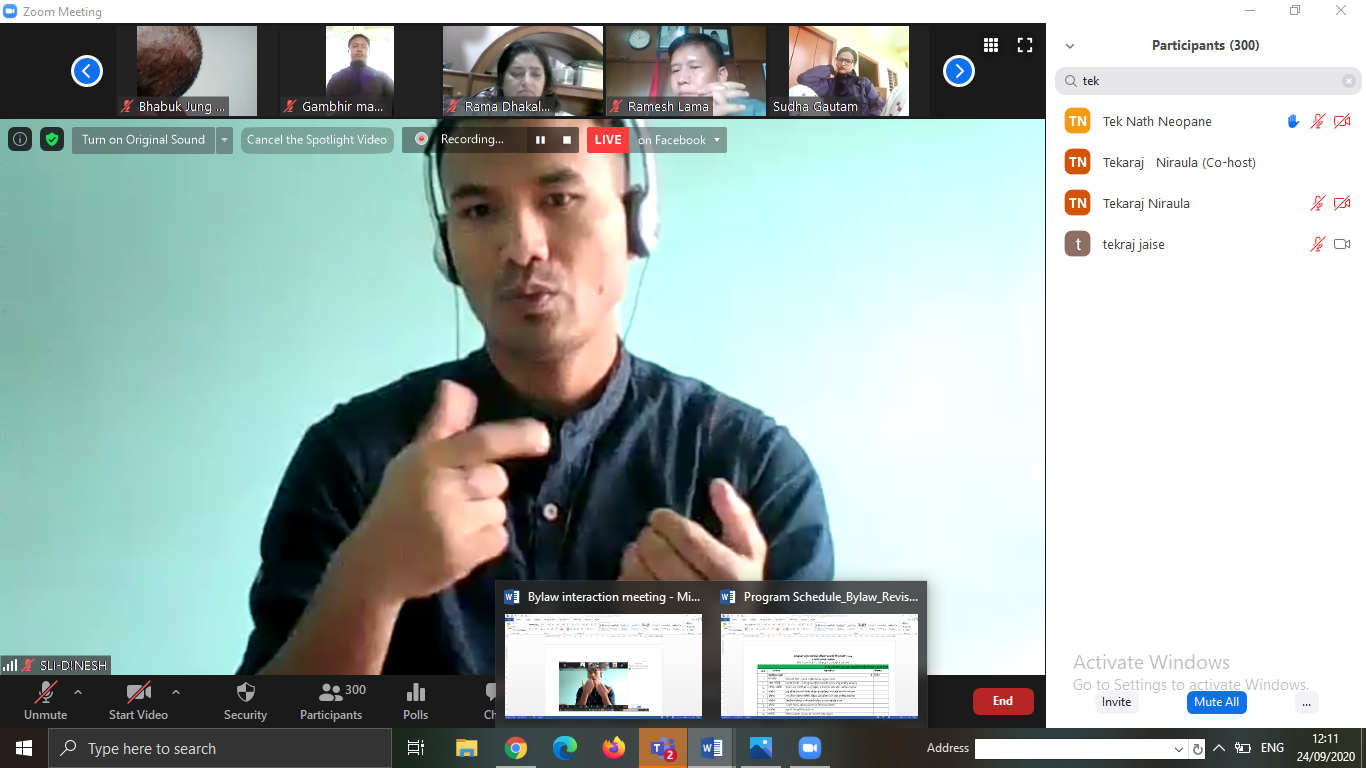Click the meeting information icon
Viewport: 1366px width, 768px height.
pos(20,140)
